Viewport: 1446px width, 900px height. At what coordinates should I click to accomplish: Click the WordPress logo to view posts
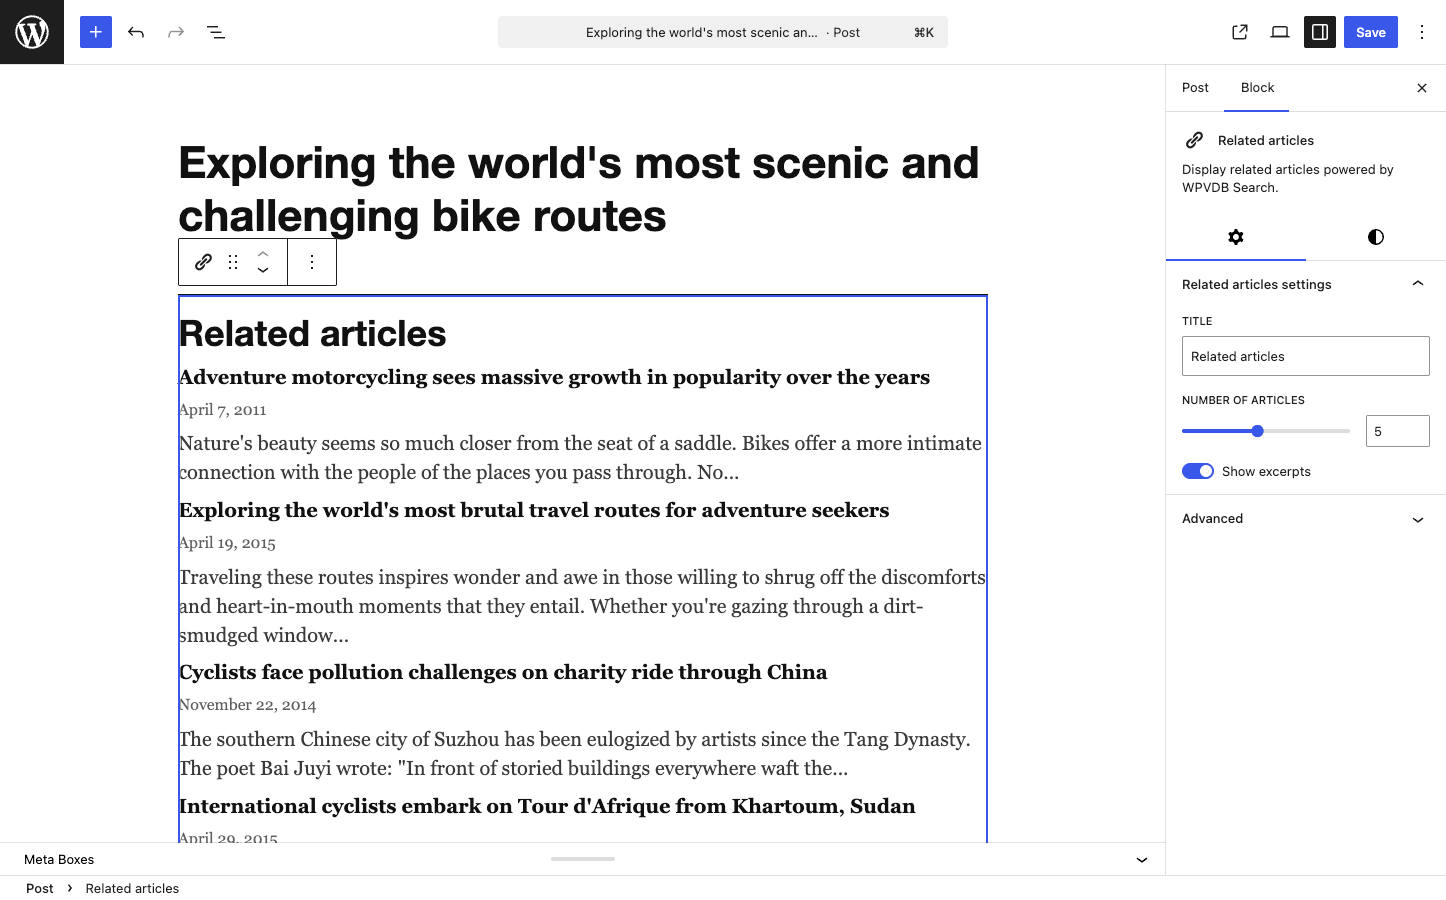[x=32, y=32]
